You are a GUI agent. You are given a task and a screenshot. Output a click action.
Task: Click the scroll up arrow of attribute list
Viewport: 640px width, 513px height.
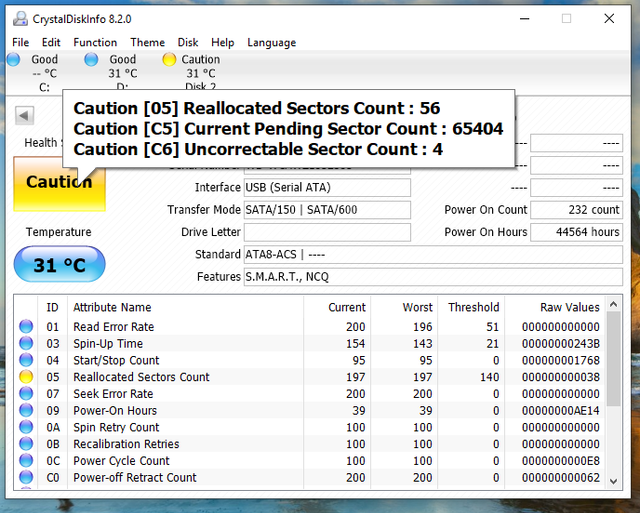[613, 304]
